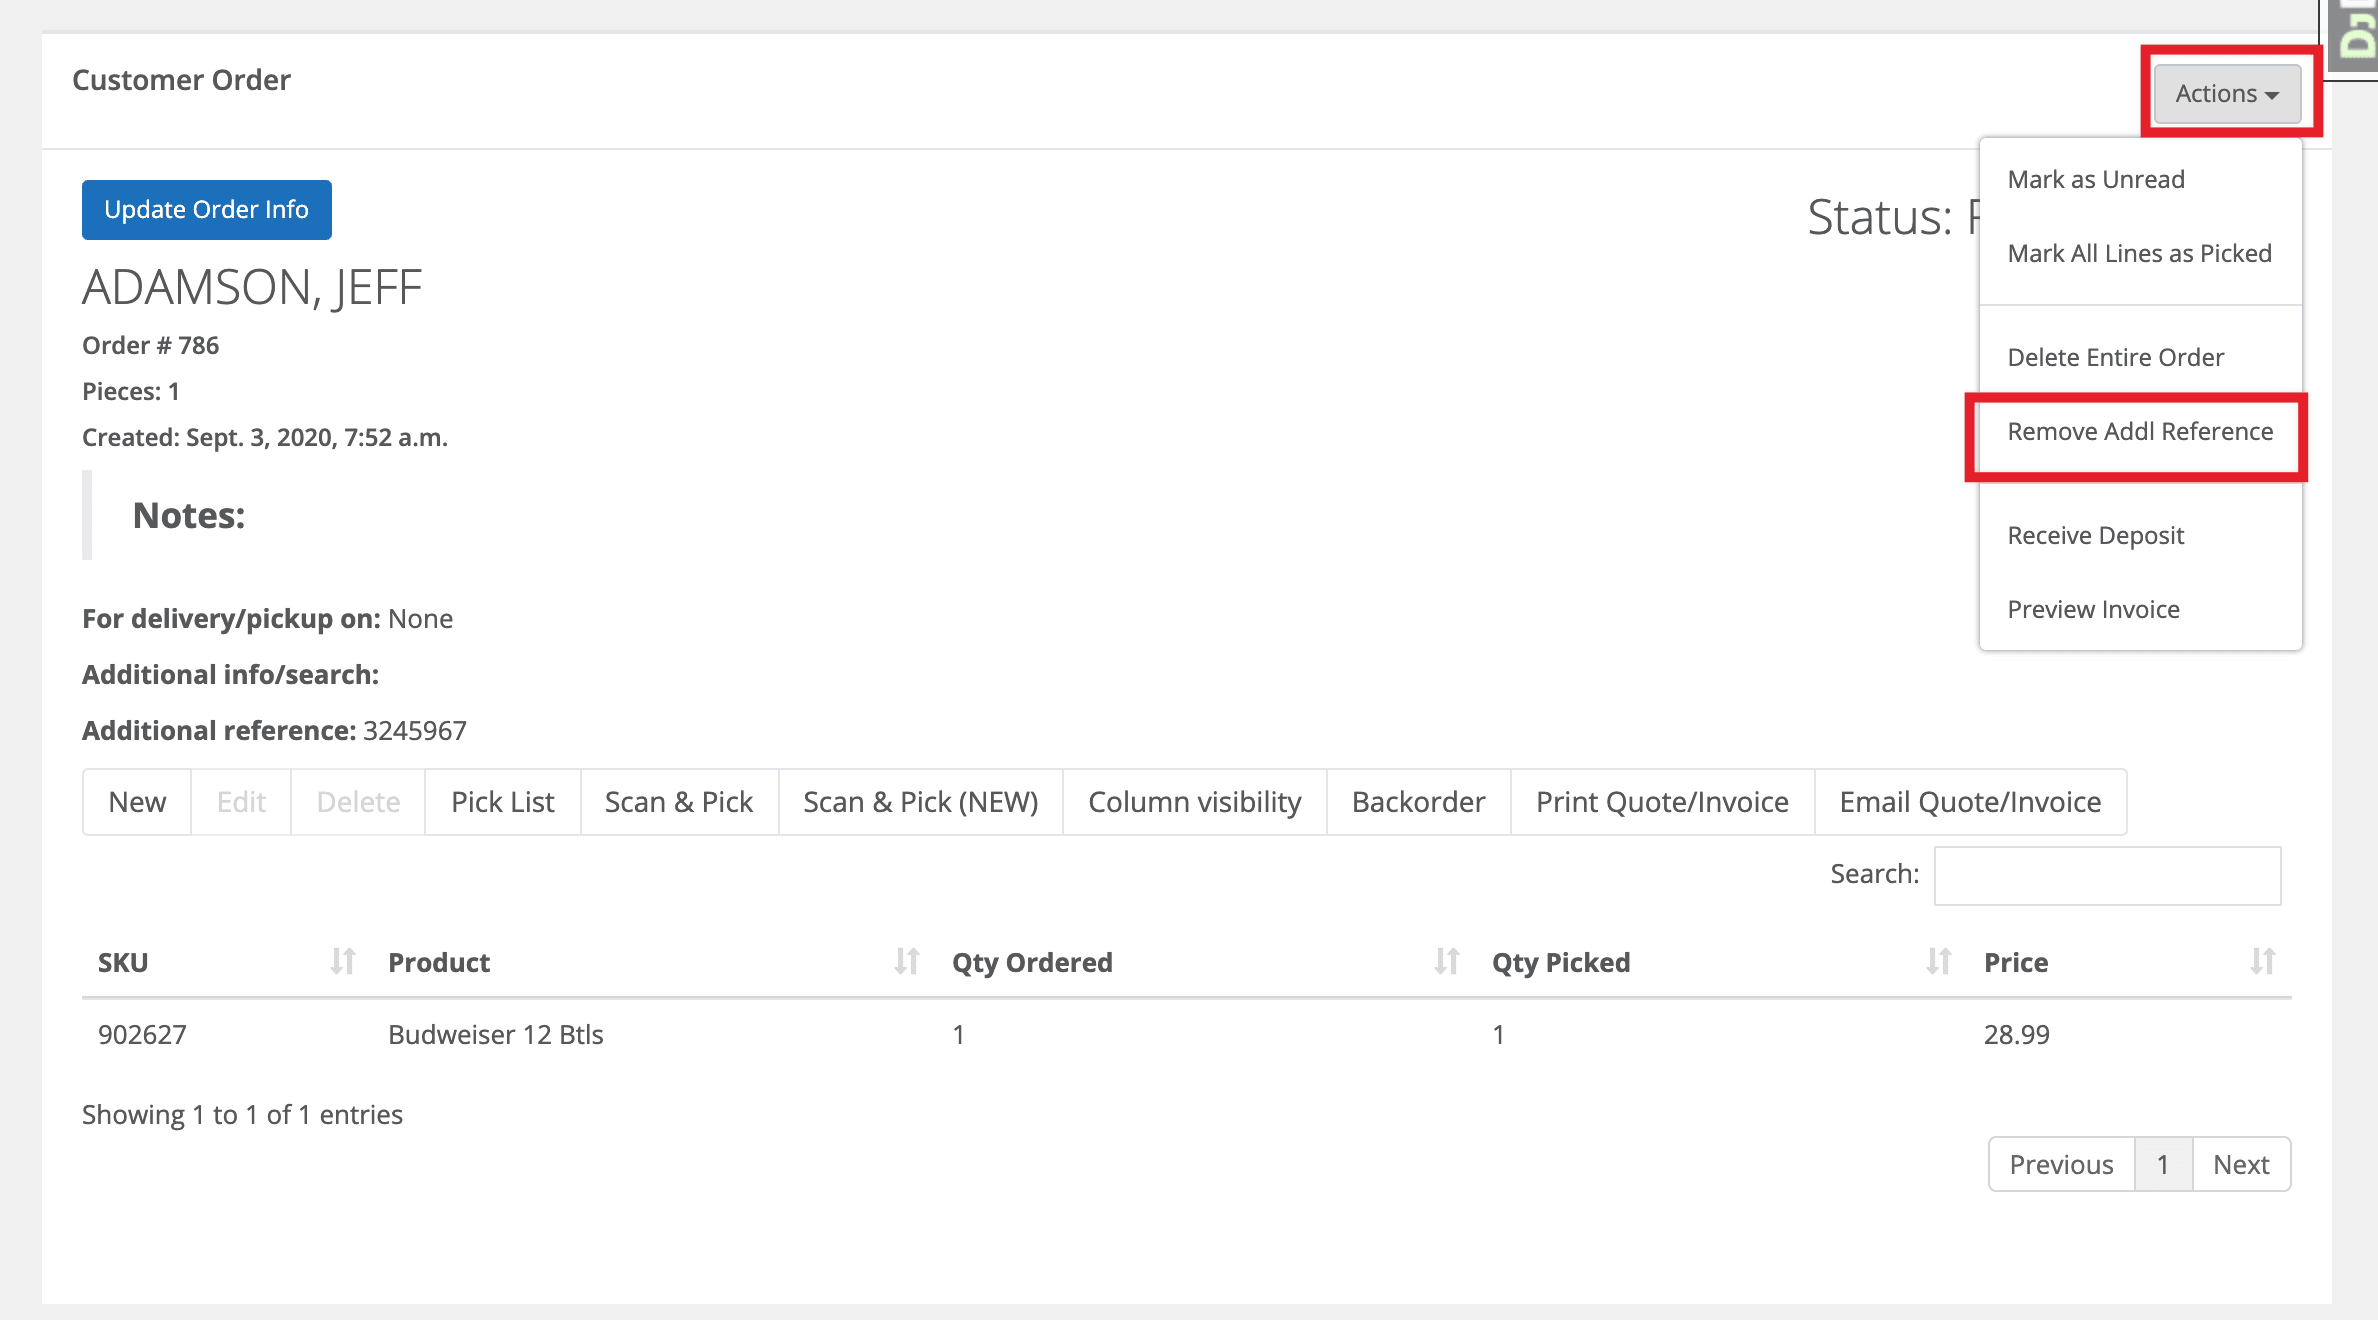Open Pick List button

pyautogui.click(x=502, y=802)
